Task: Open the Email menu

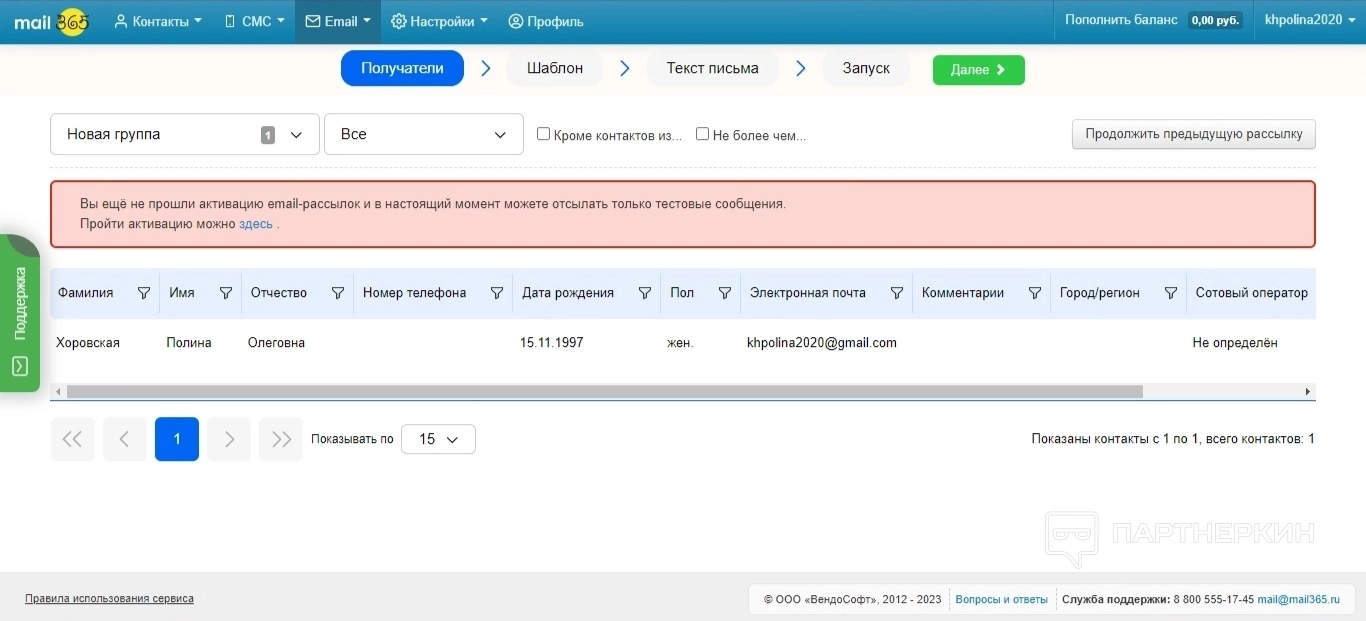Action: coord(338,21)
